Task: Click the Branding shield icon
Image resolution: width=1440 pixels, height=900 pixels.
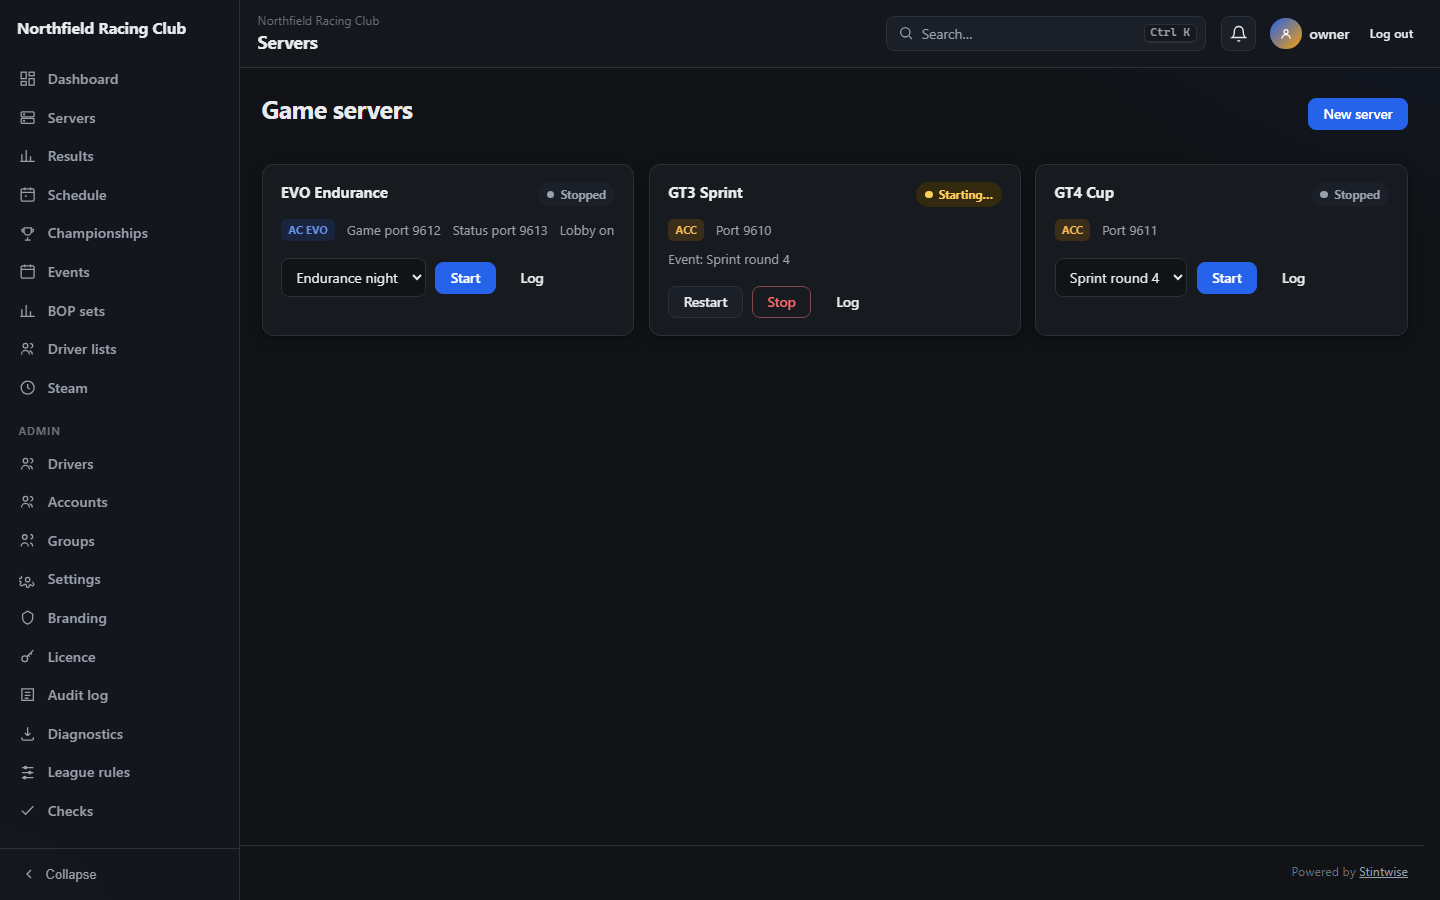Action: 28,618
